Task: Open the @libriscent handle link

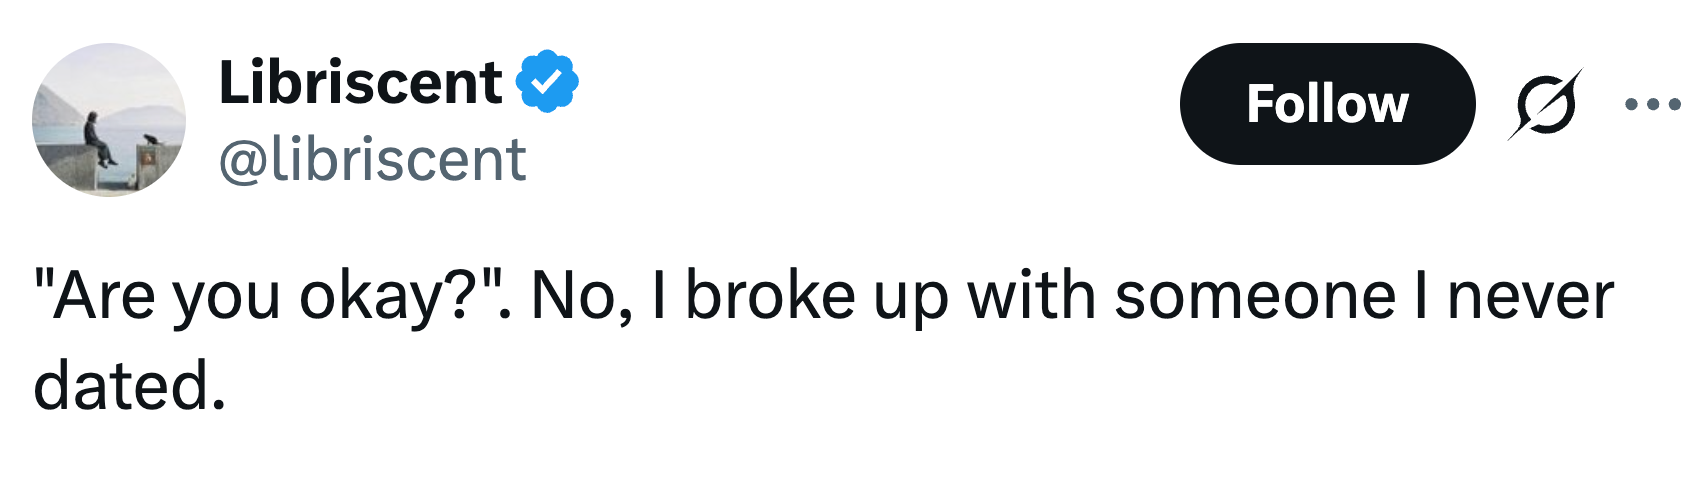Action: [372, 160]
